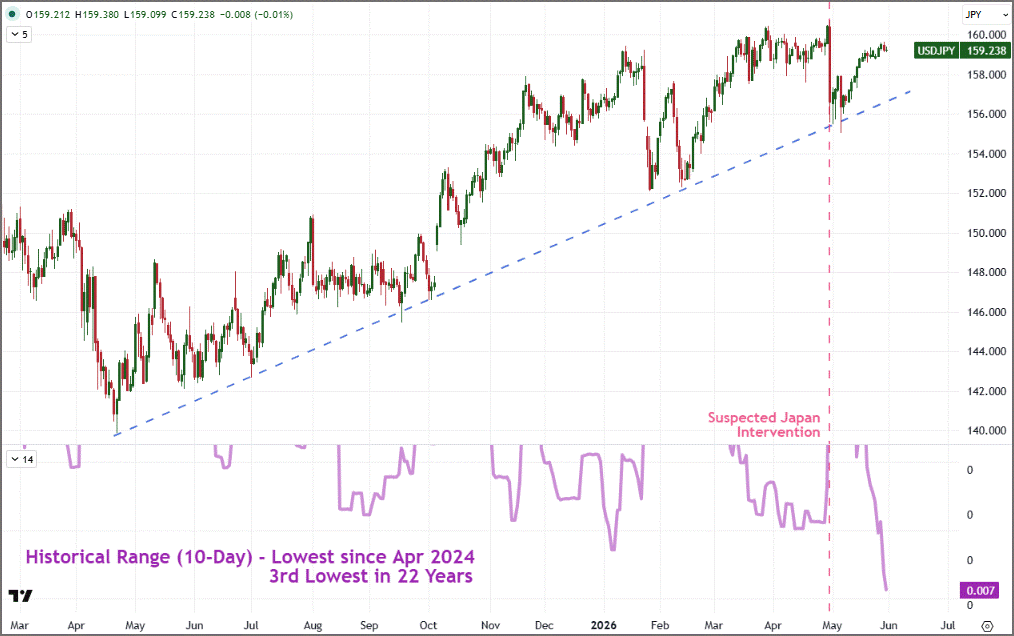The width and height of the screenshot is (1014, 636).
Task: Click the '3rd Lowest in 22 Years' text
Action: [x=371, y=576]
